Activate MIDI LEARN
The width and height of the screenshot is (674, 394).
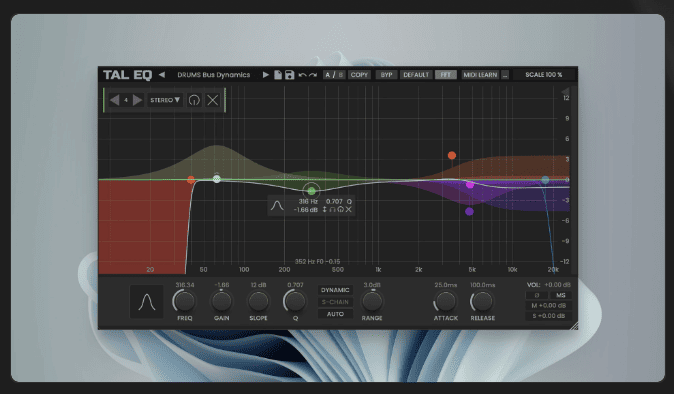coord(480,75)
